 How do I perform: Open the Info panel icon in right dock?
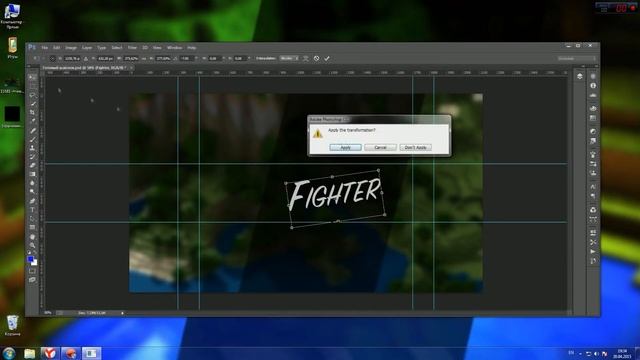(x=593, y=86)
